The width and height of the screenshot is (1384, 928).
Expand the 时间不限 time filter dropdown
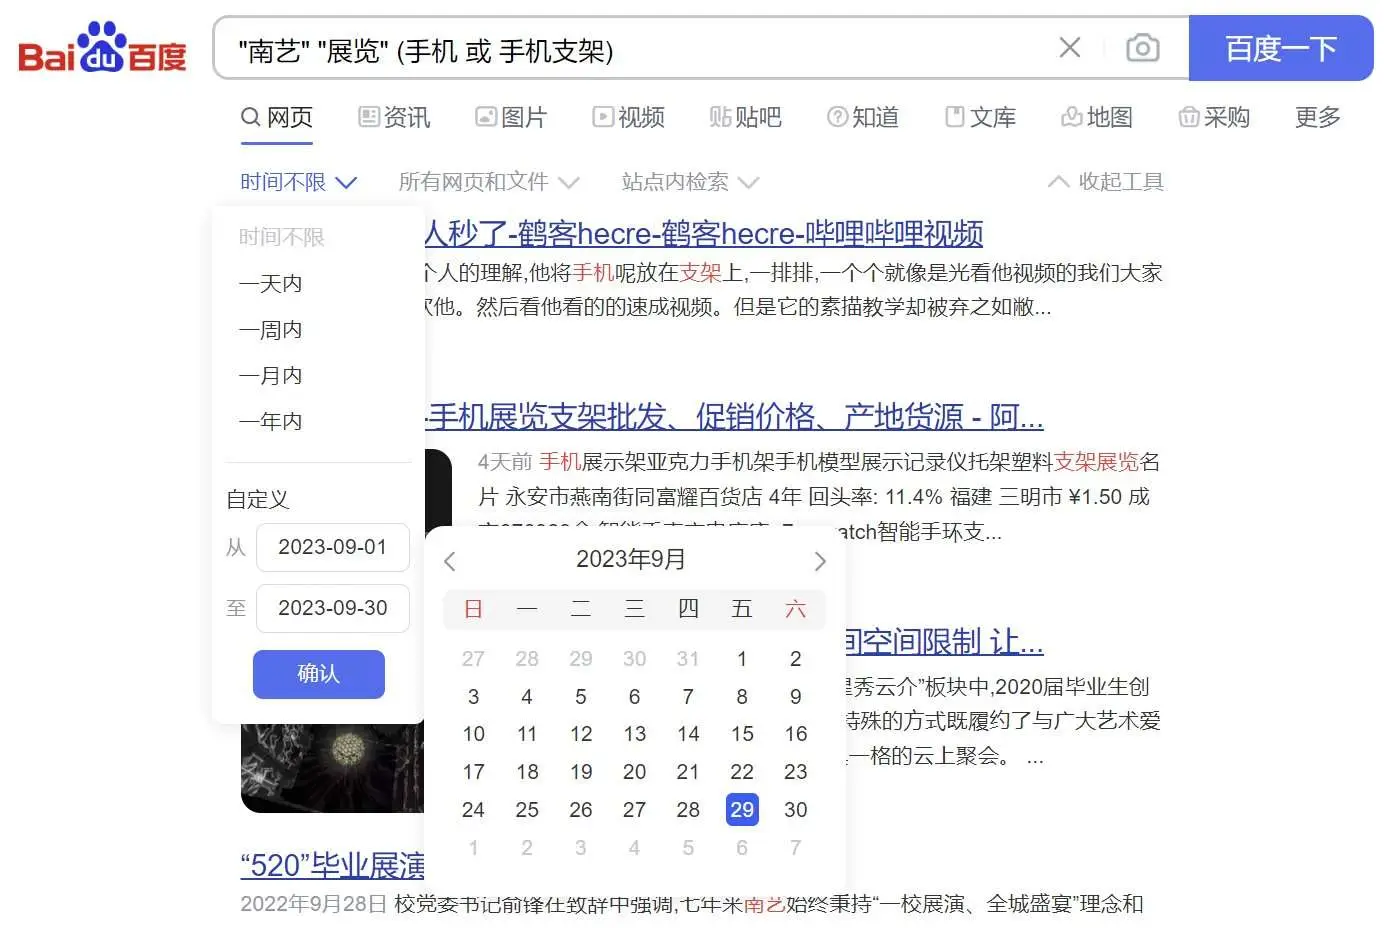[297, 182]
